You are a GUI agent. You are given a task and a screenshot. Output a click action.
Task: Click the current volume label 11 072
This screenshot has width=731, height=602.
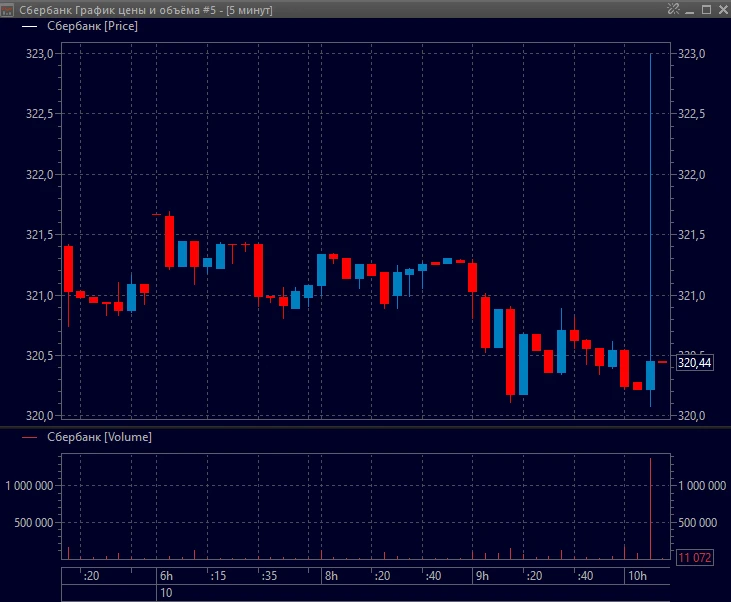point(695,557)
